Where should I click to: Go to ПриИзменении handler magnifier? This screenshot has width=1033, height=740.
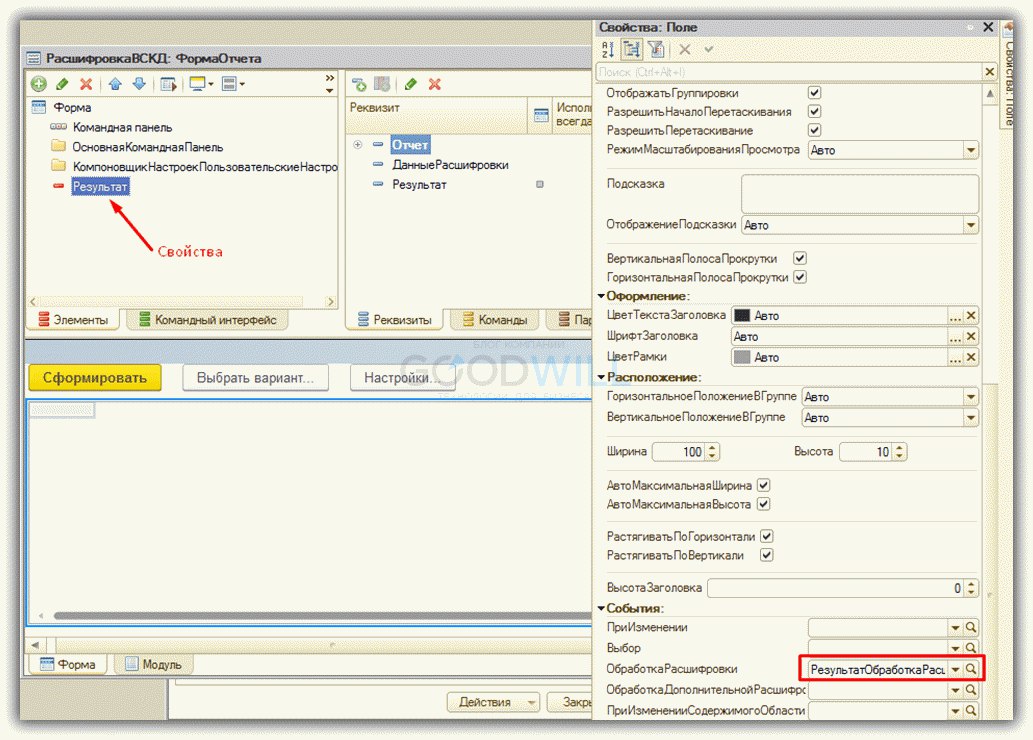pyautogui.click(x=971, y=627)
